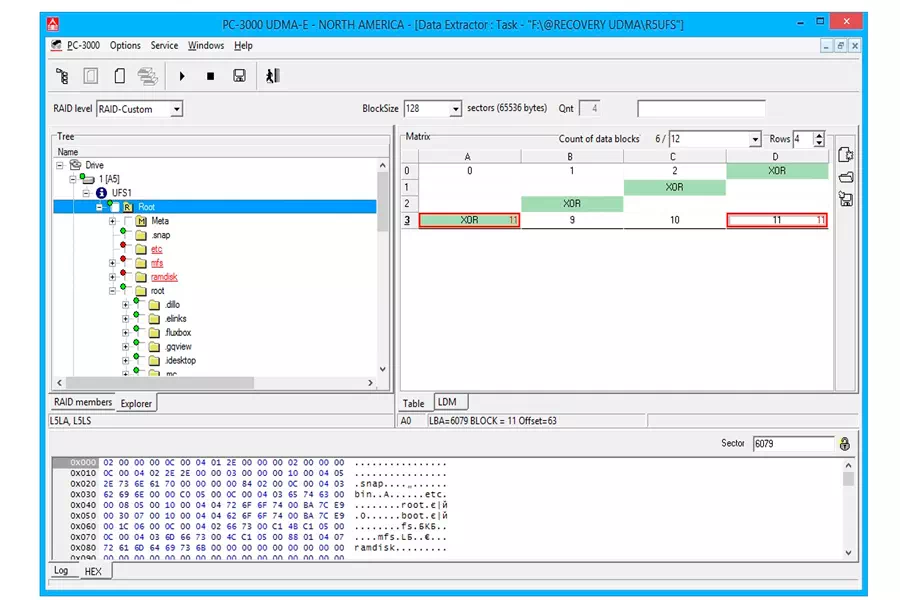
Task: Click the floppy disk save icon
Action: tap(239, 76)
